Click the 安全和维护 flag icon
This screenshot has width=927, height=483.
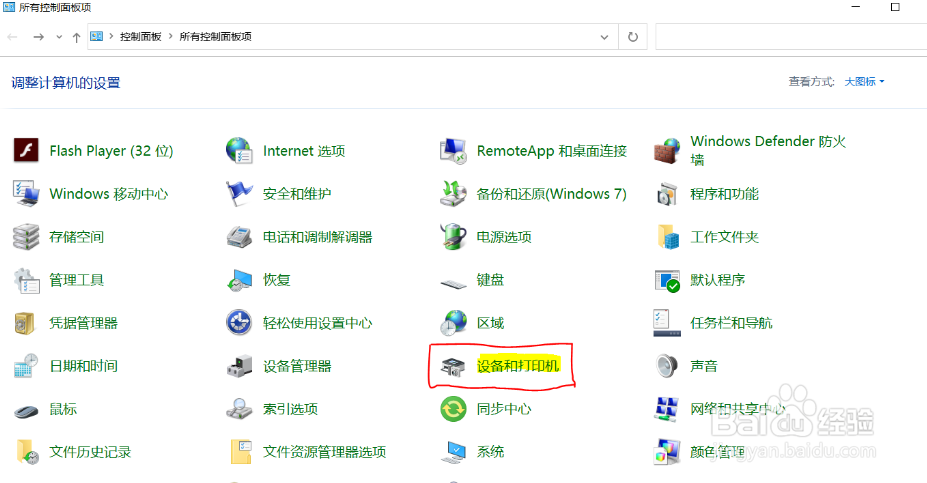pos(239,194)
